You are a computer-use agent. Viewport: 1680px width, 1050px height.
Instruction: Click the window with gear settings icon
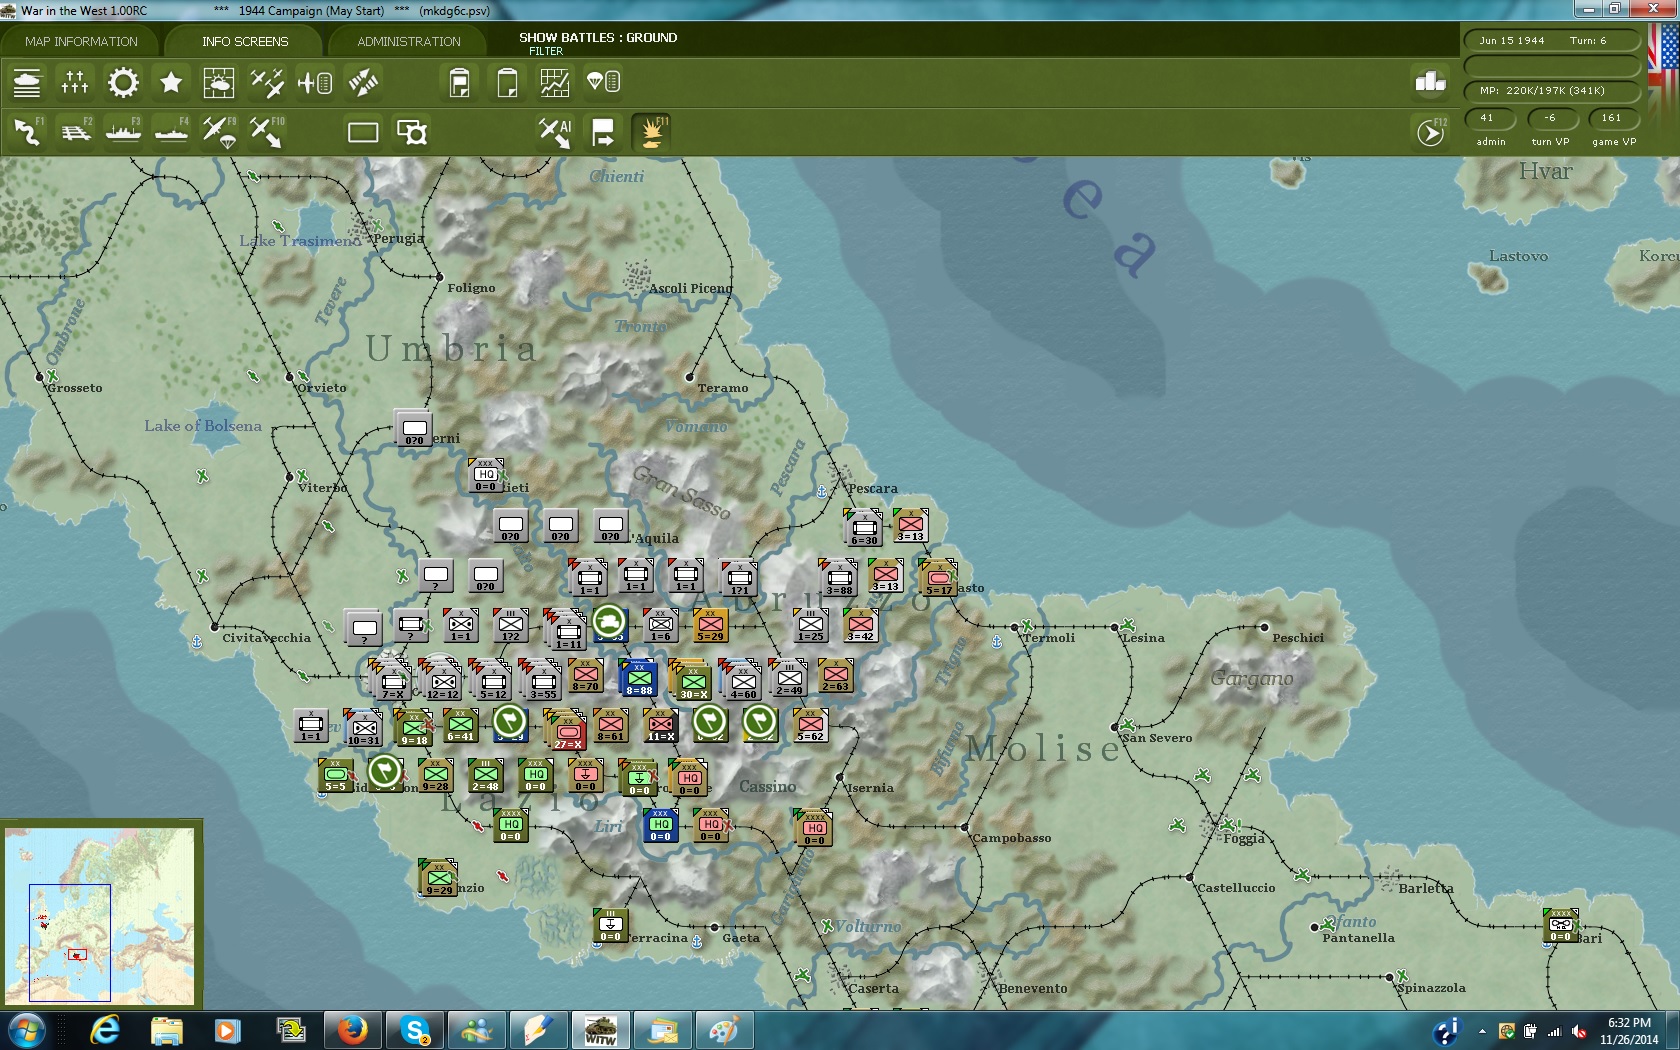(411, 132)
